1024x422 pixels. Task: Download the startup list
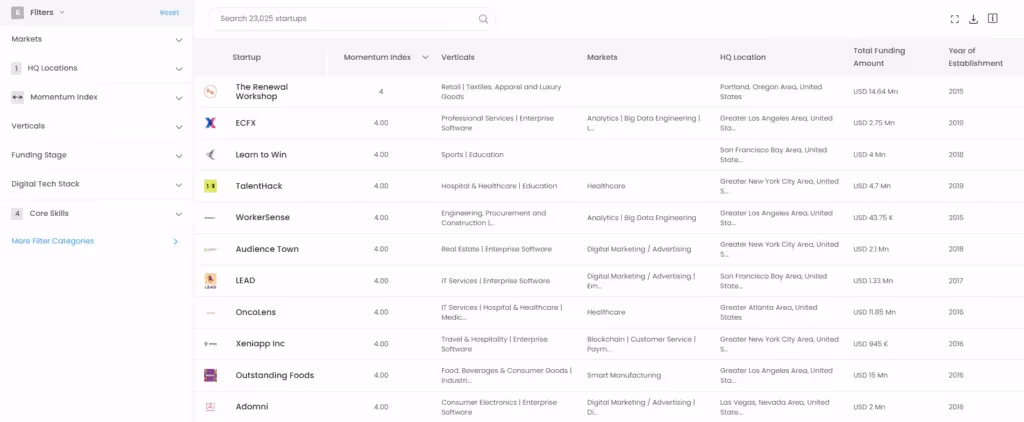pyautogui.click(x=973, y=19)
